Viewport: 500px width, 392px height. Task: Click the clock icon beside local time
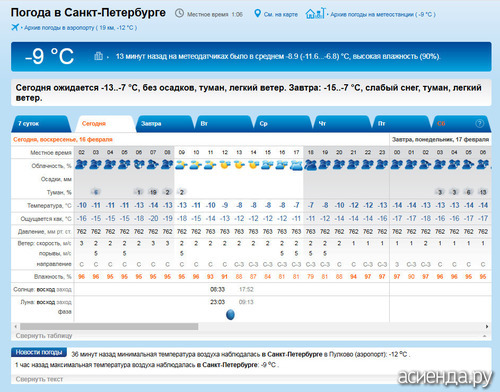(179, 13)
